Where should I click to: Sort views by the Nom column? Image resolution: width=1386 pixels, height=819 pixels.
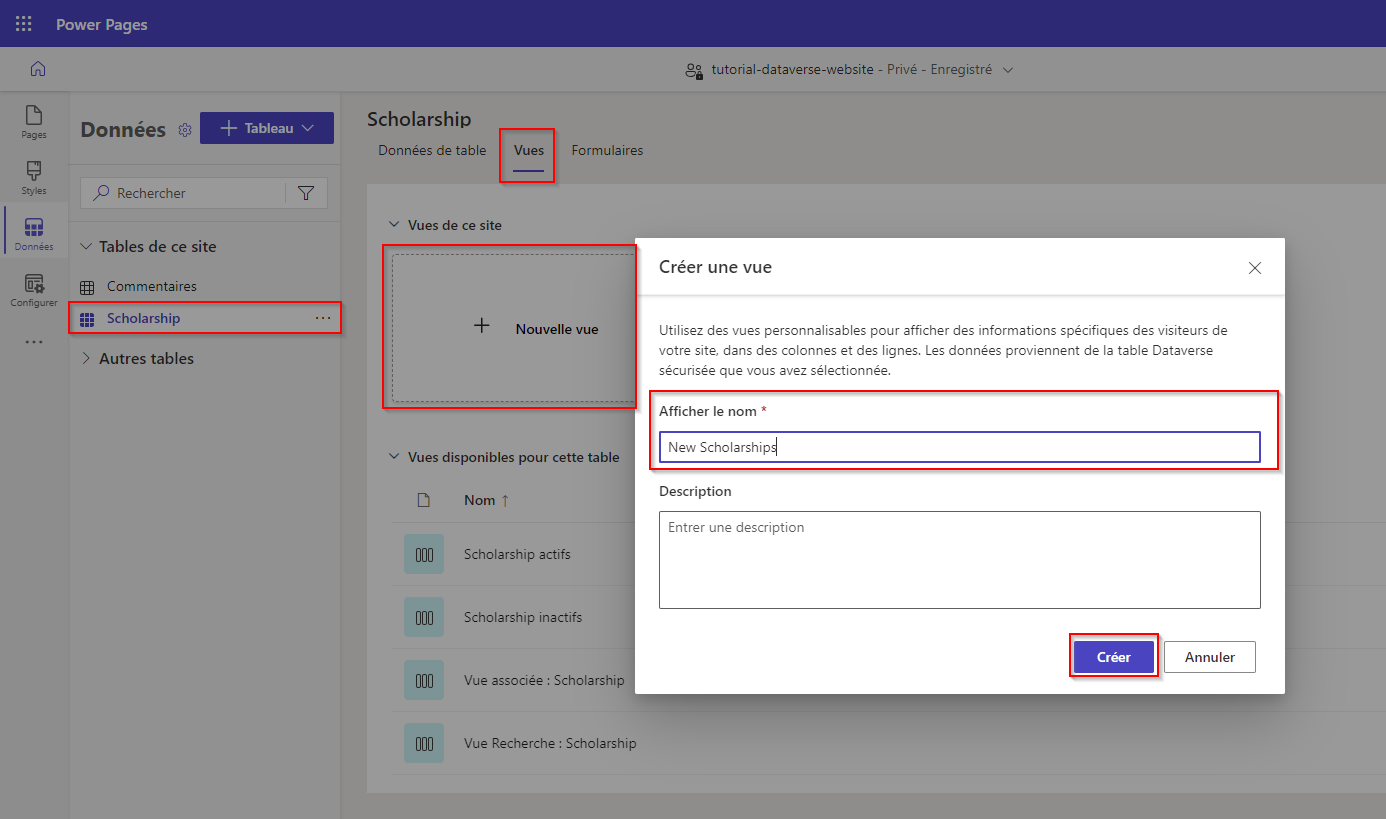487,500
